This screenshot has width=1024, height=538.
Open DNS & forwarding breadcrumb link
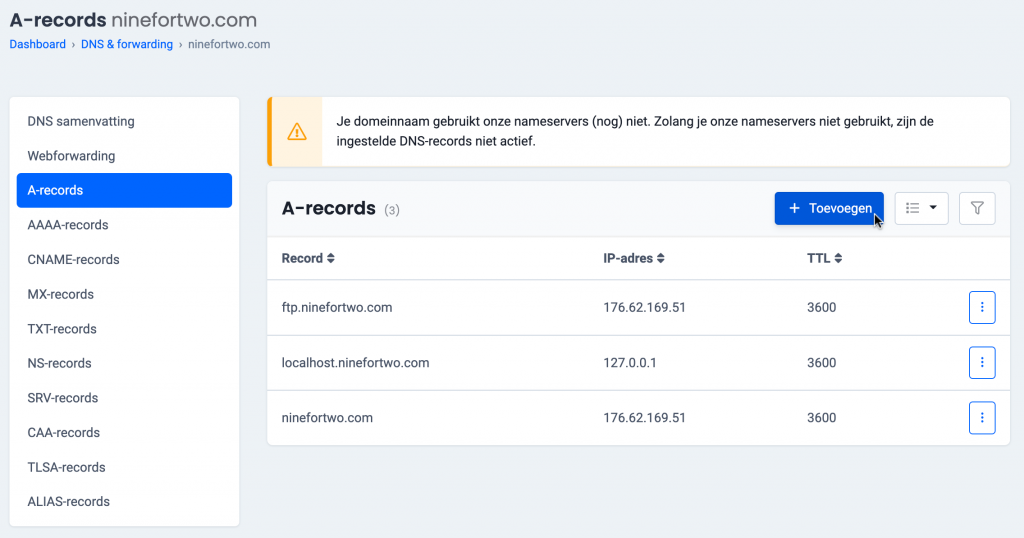click(x=127, y=44)
